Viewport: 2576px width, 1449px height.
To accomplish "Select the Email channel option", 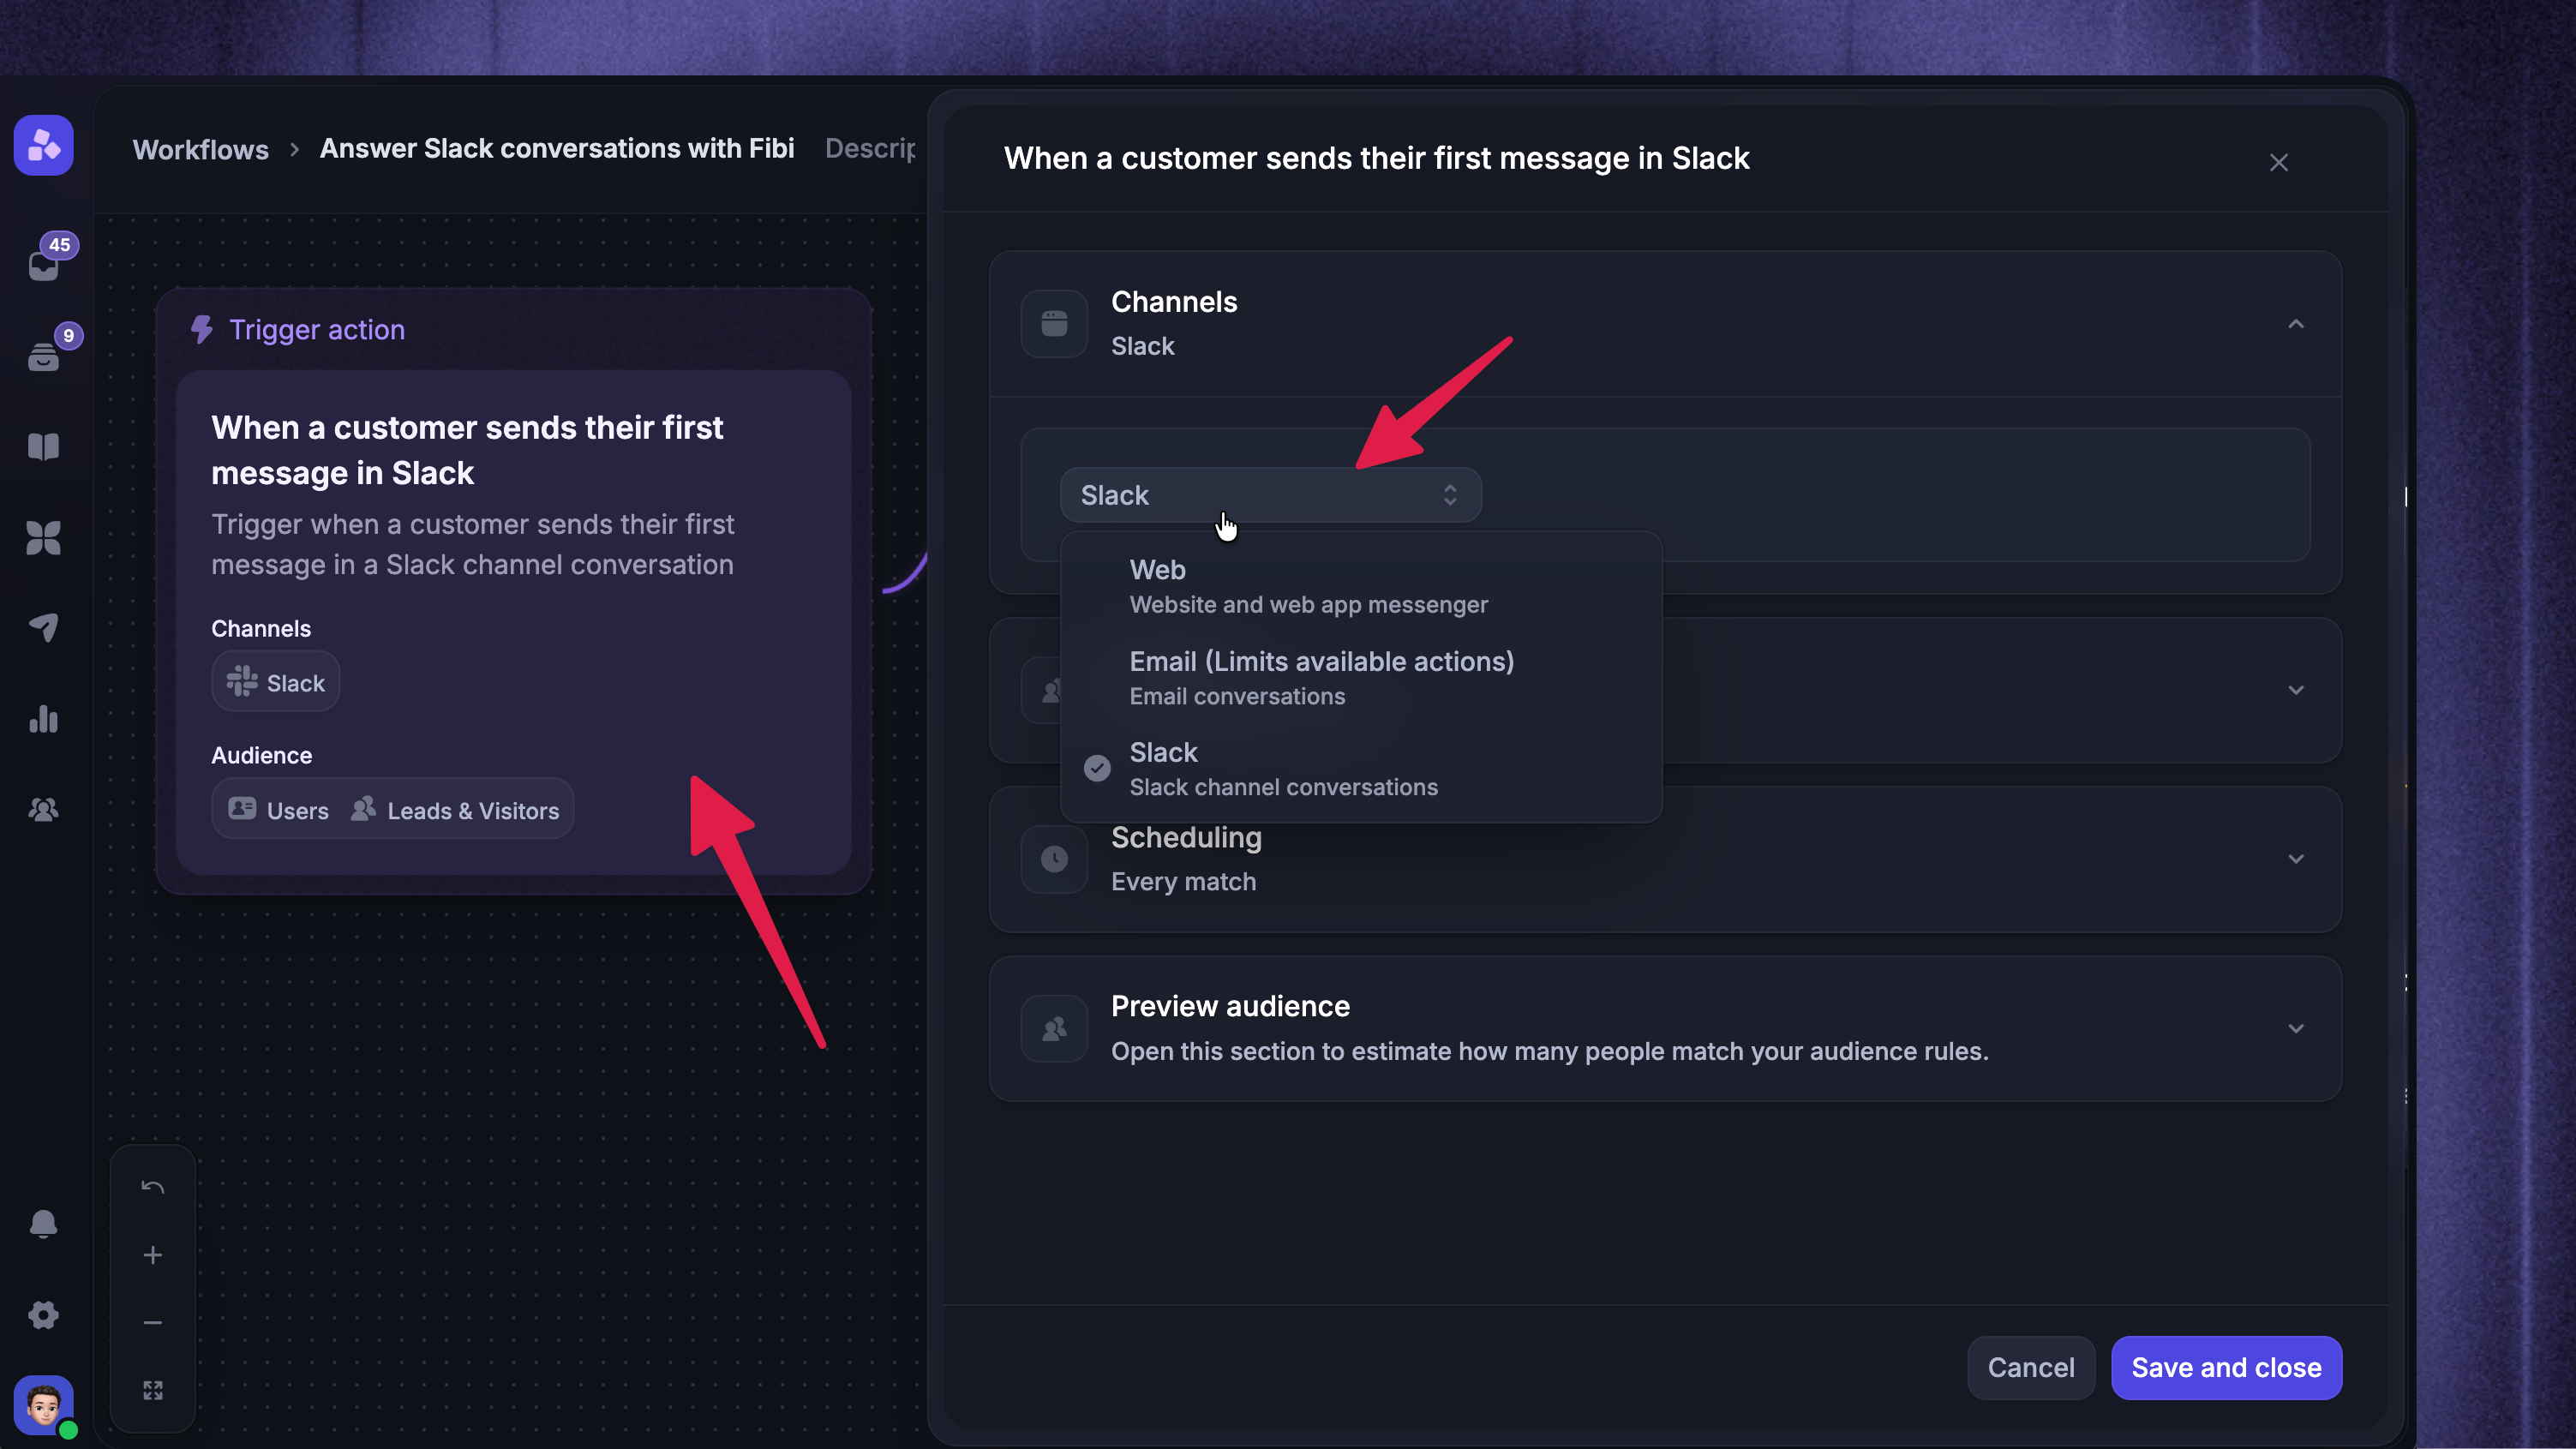I will (1361, 677).
